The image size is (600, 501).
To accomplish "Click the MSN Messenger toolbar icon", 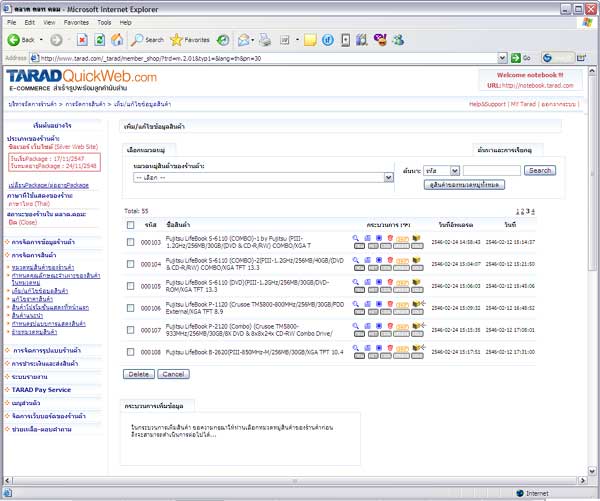I will [398, 40].
